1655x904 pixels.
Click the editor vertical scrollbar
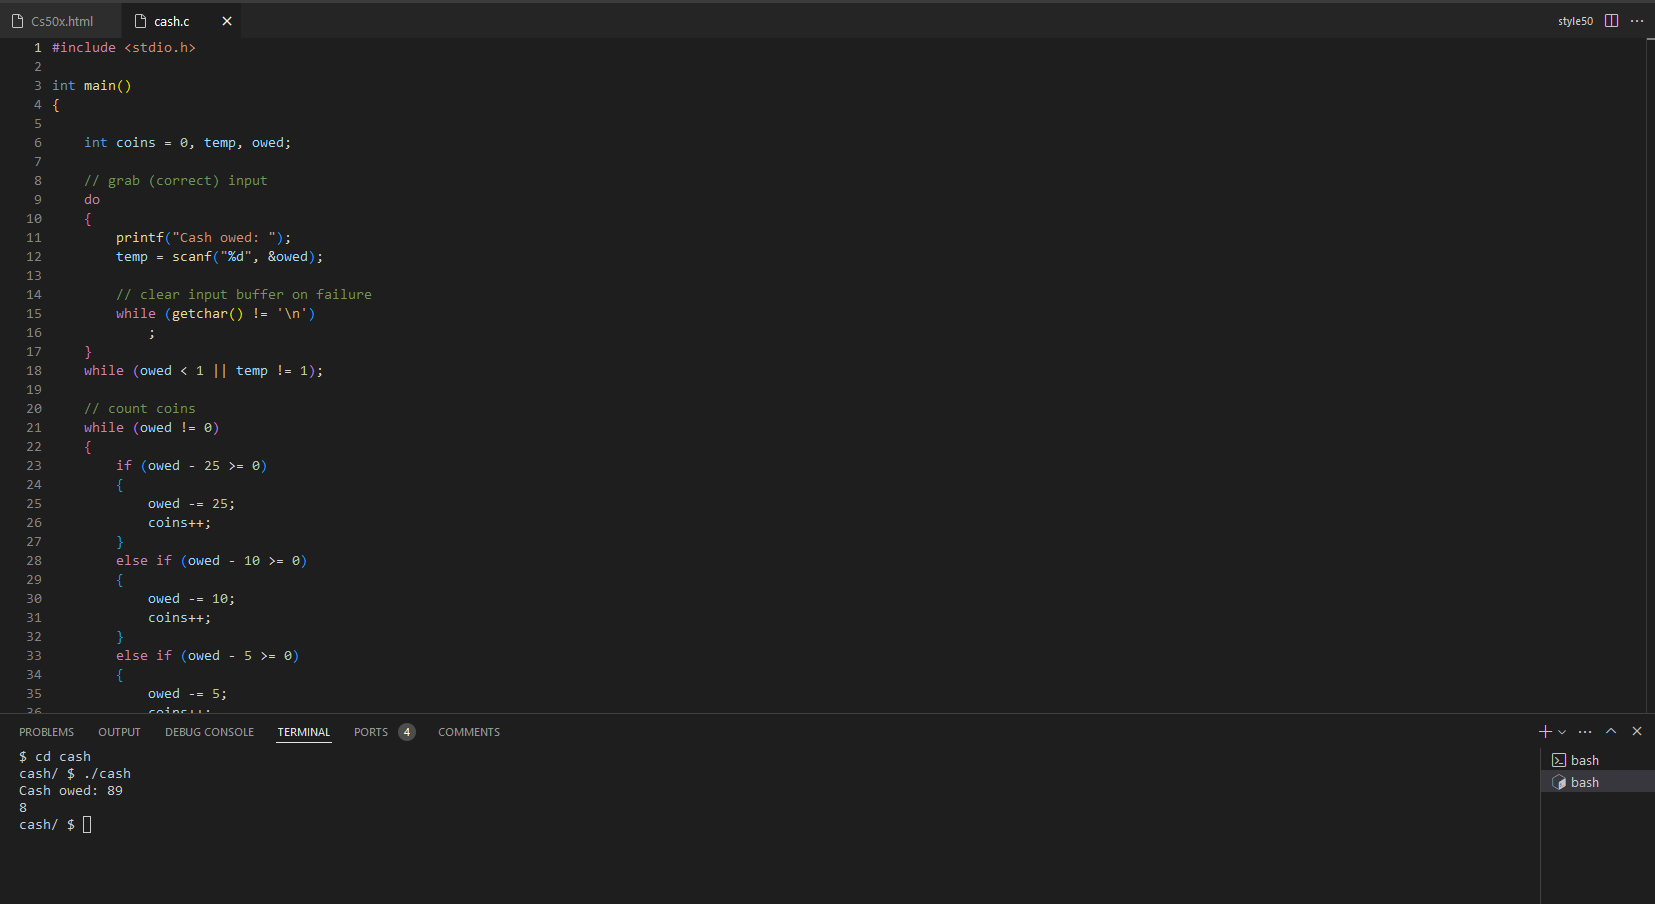point(1649,375)
